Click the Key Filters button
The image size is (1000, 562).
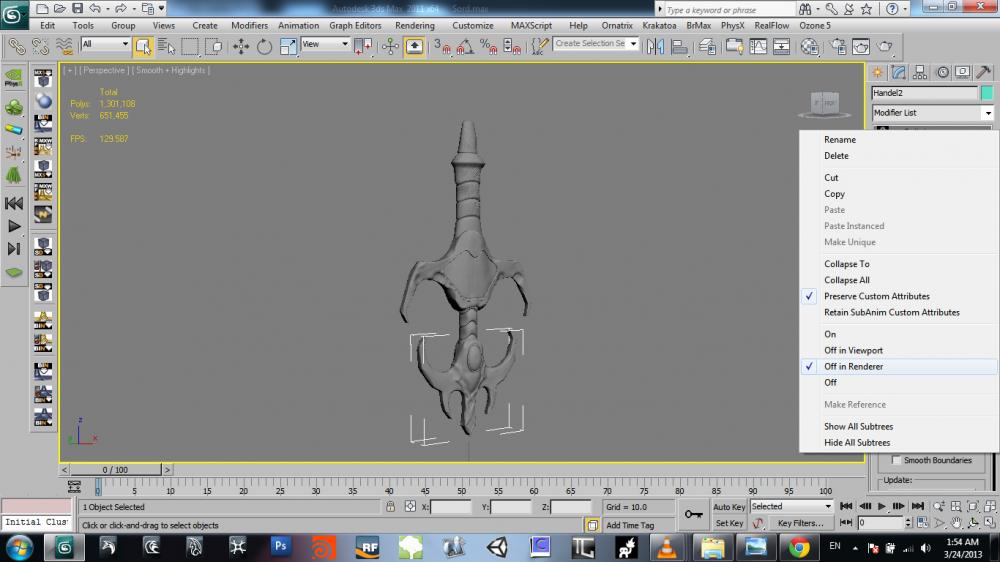[800, 523]
